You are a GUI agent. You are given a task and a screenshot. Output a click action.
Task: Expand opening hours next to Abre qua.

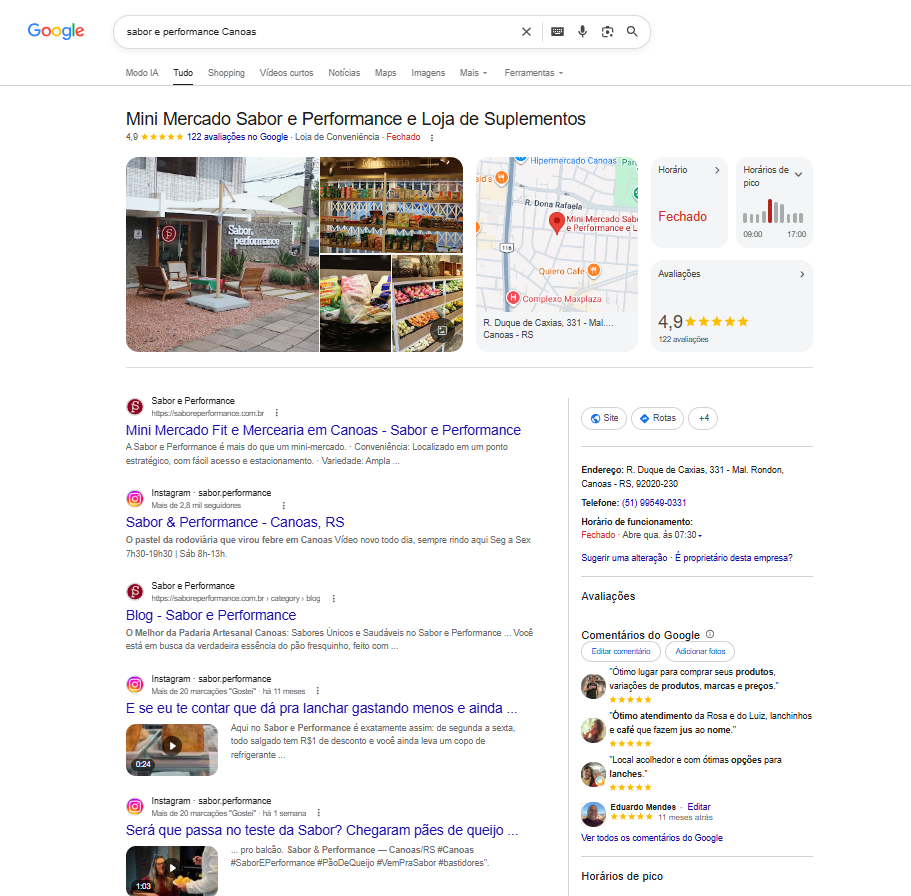pos(700,536)
